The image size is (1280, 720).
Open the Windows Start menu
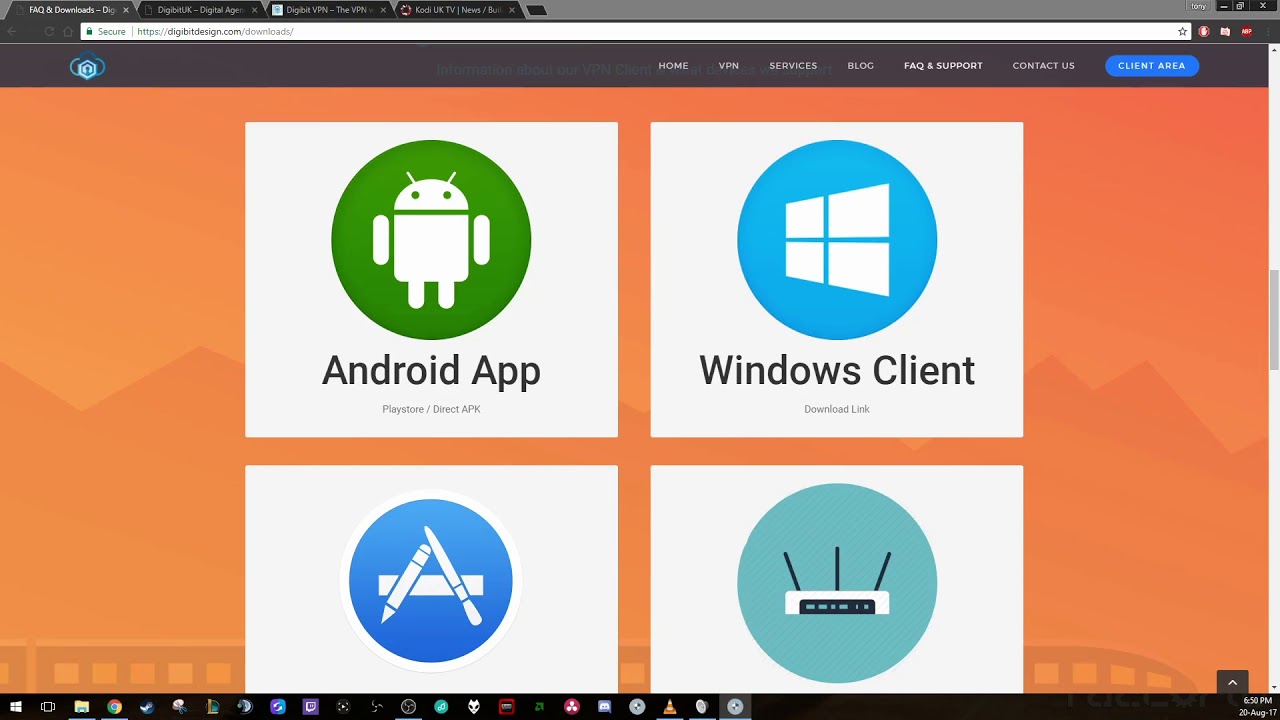click(x=16, y=707)
